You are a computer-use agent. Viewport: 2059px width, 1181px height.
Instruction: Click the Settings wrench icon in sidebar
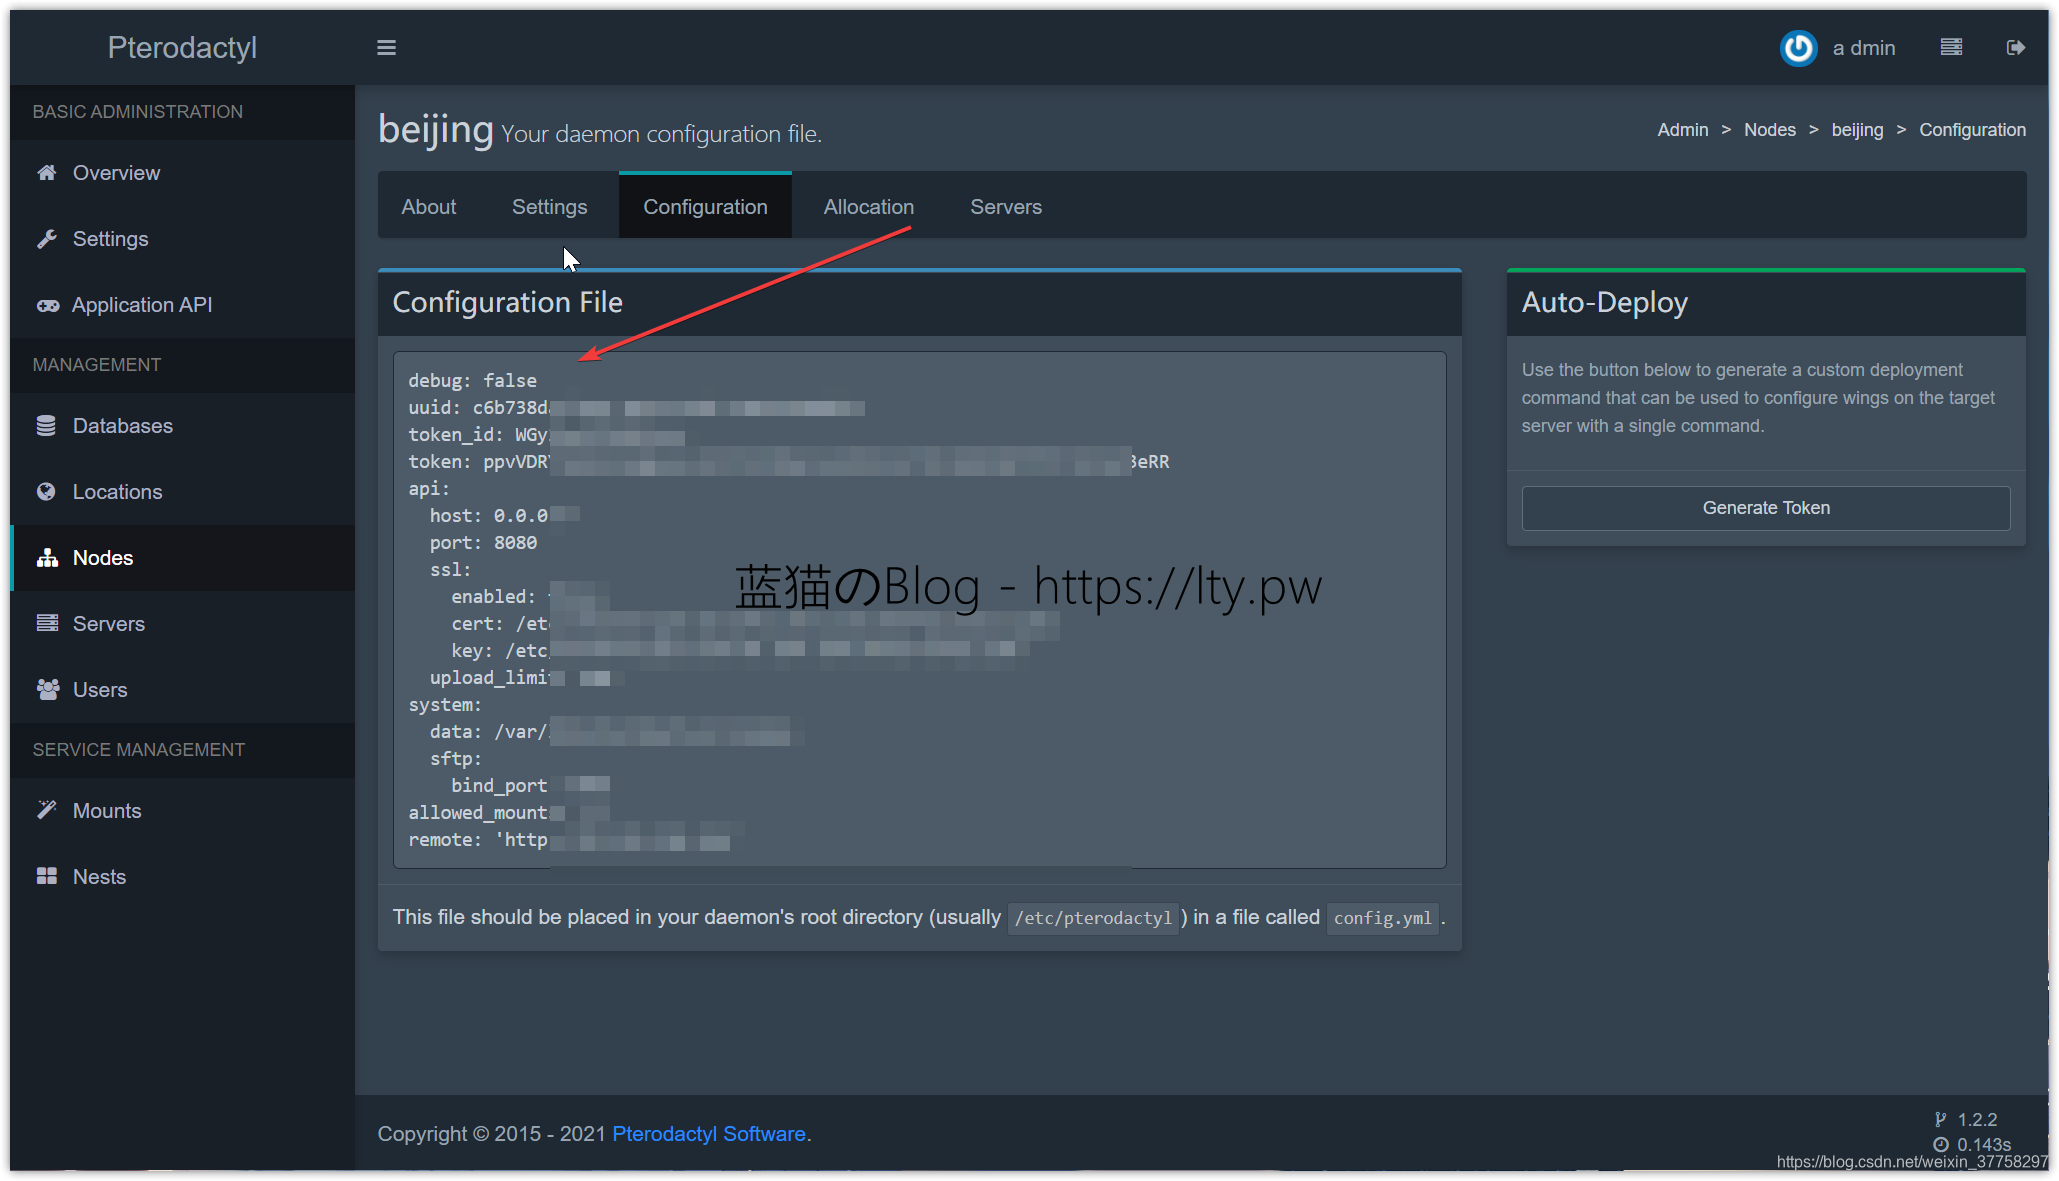[46, 239]
